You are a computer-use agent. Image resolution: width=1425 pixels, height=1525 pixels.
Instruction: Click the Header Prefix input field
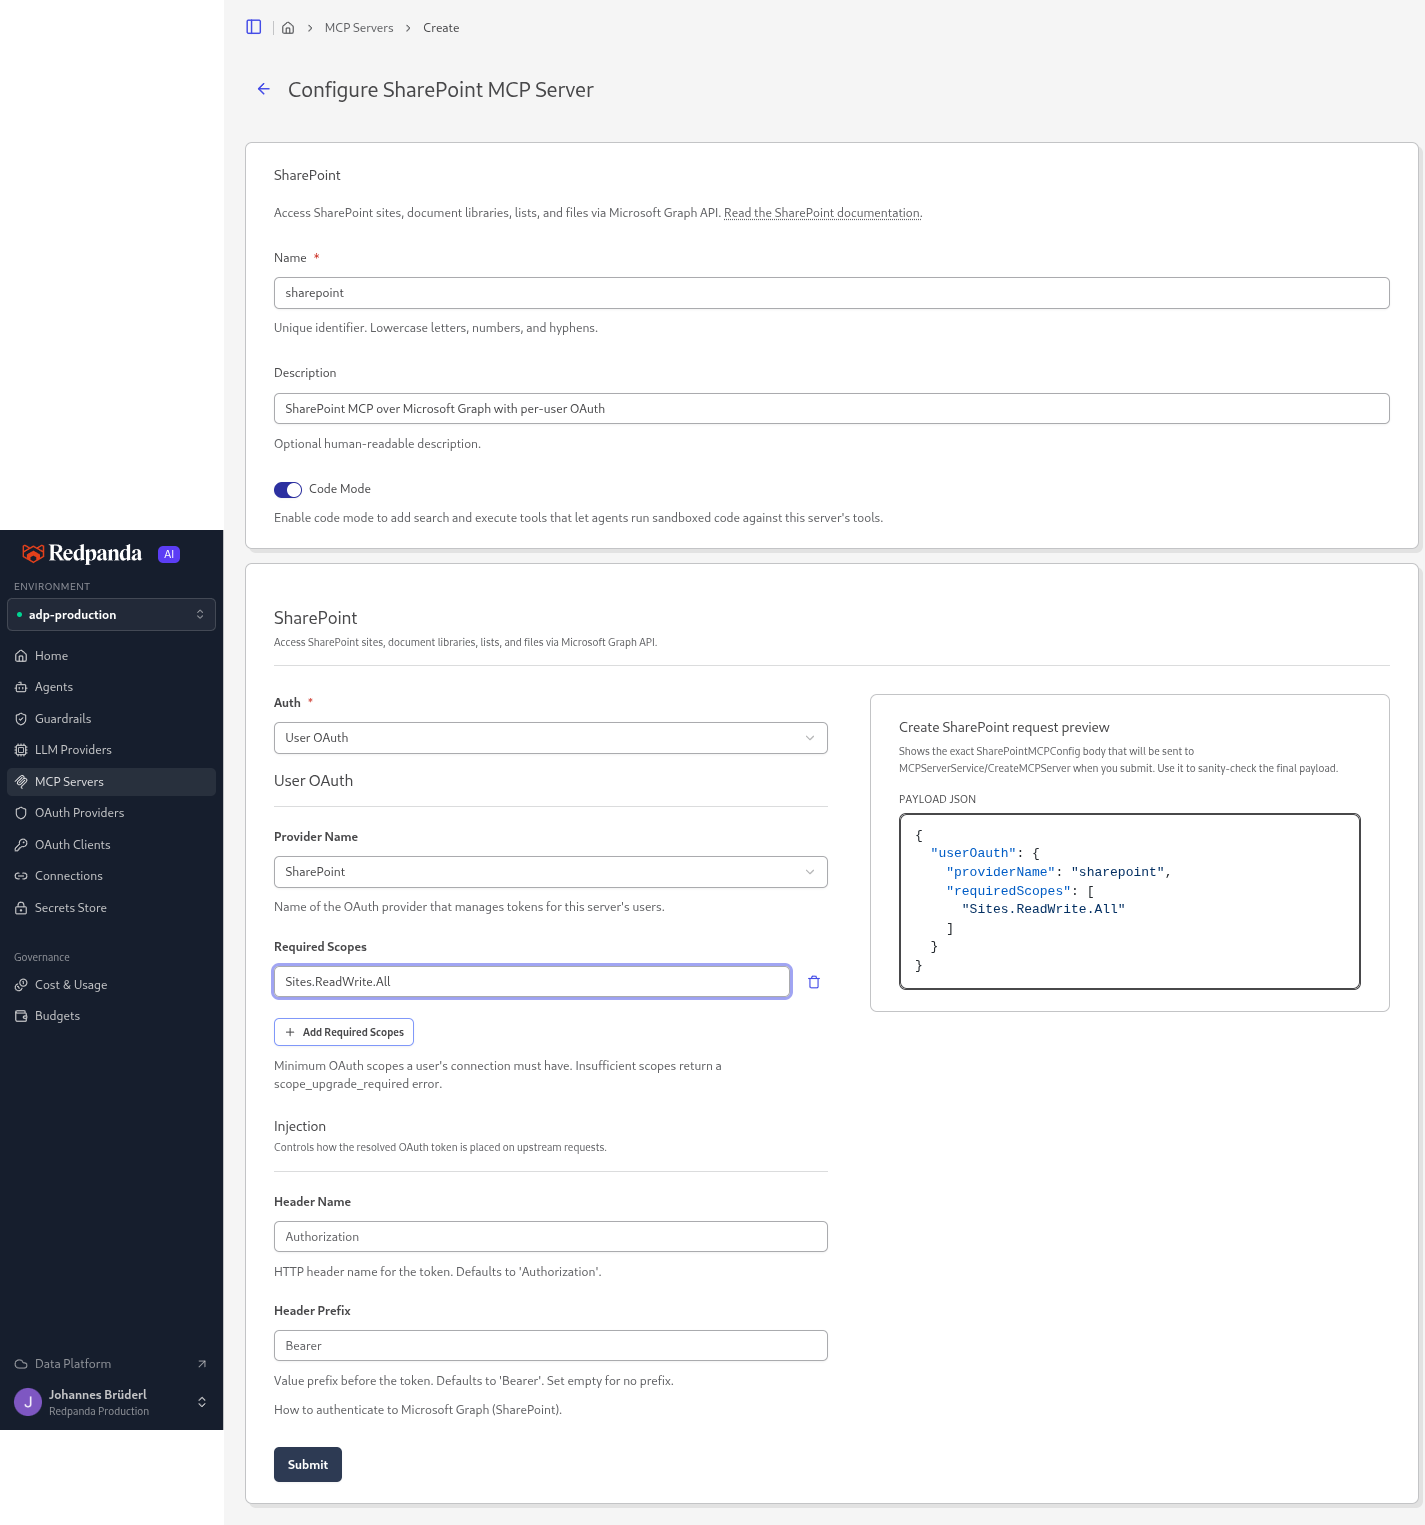click(x=551, y=1346)
